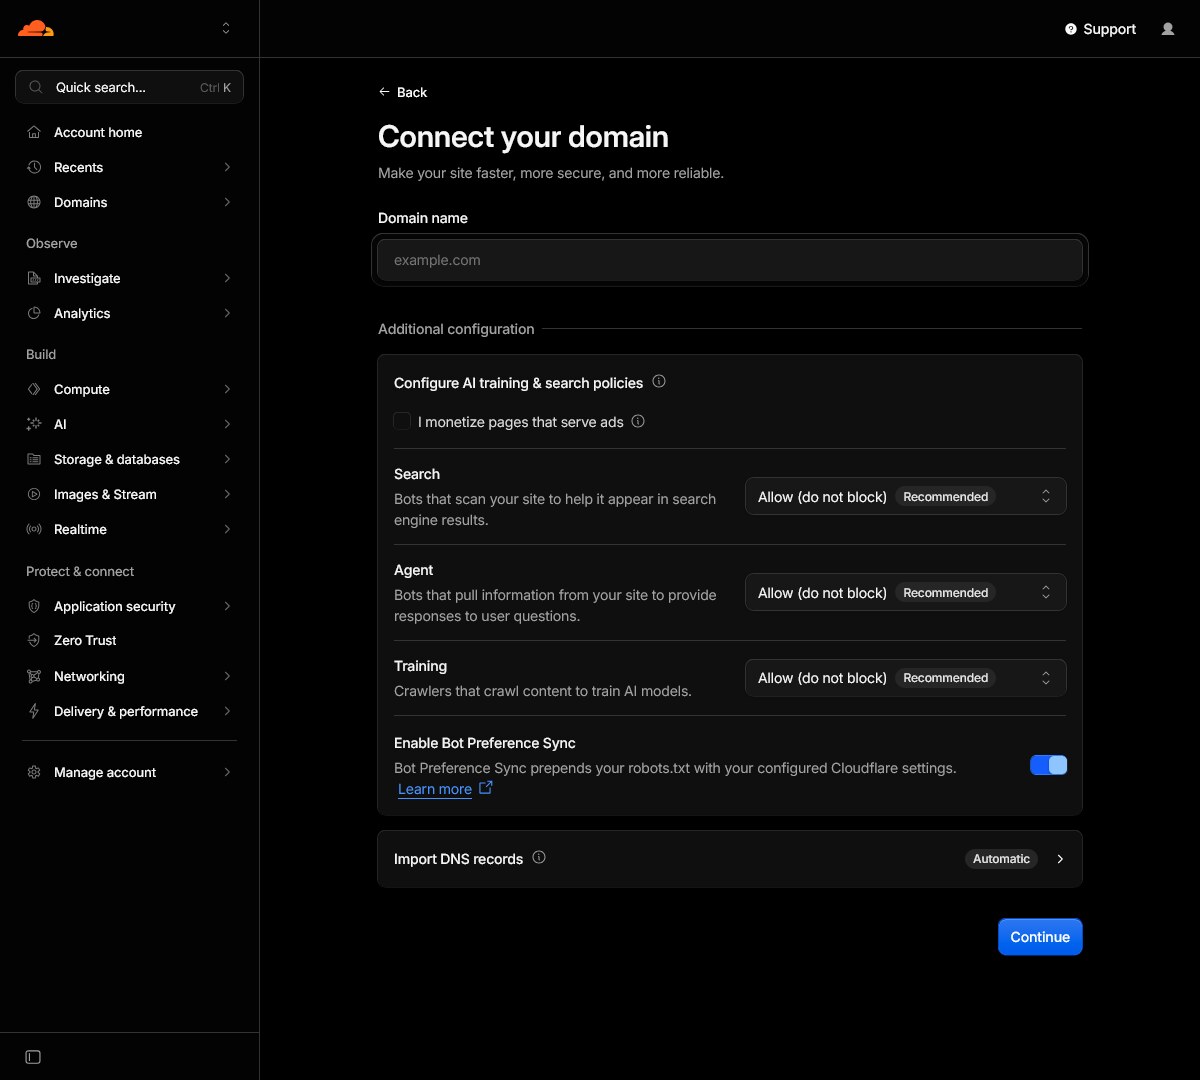Screen dimensions: 1200x1080
Task: Expand the Storage & databases chevron
Action: coord(227,459)
